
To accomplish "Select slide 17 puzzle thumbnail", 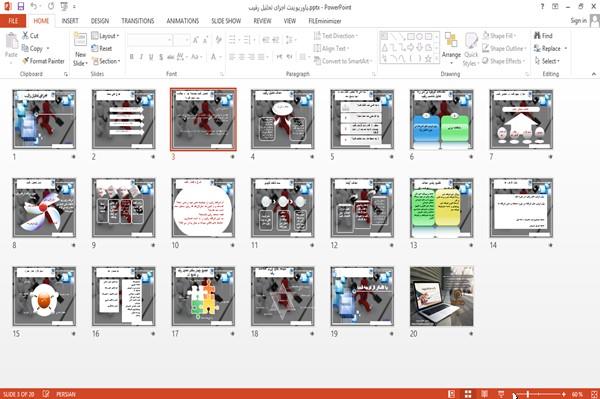I will [203, 296].
